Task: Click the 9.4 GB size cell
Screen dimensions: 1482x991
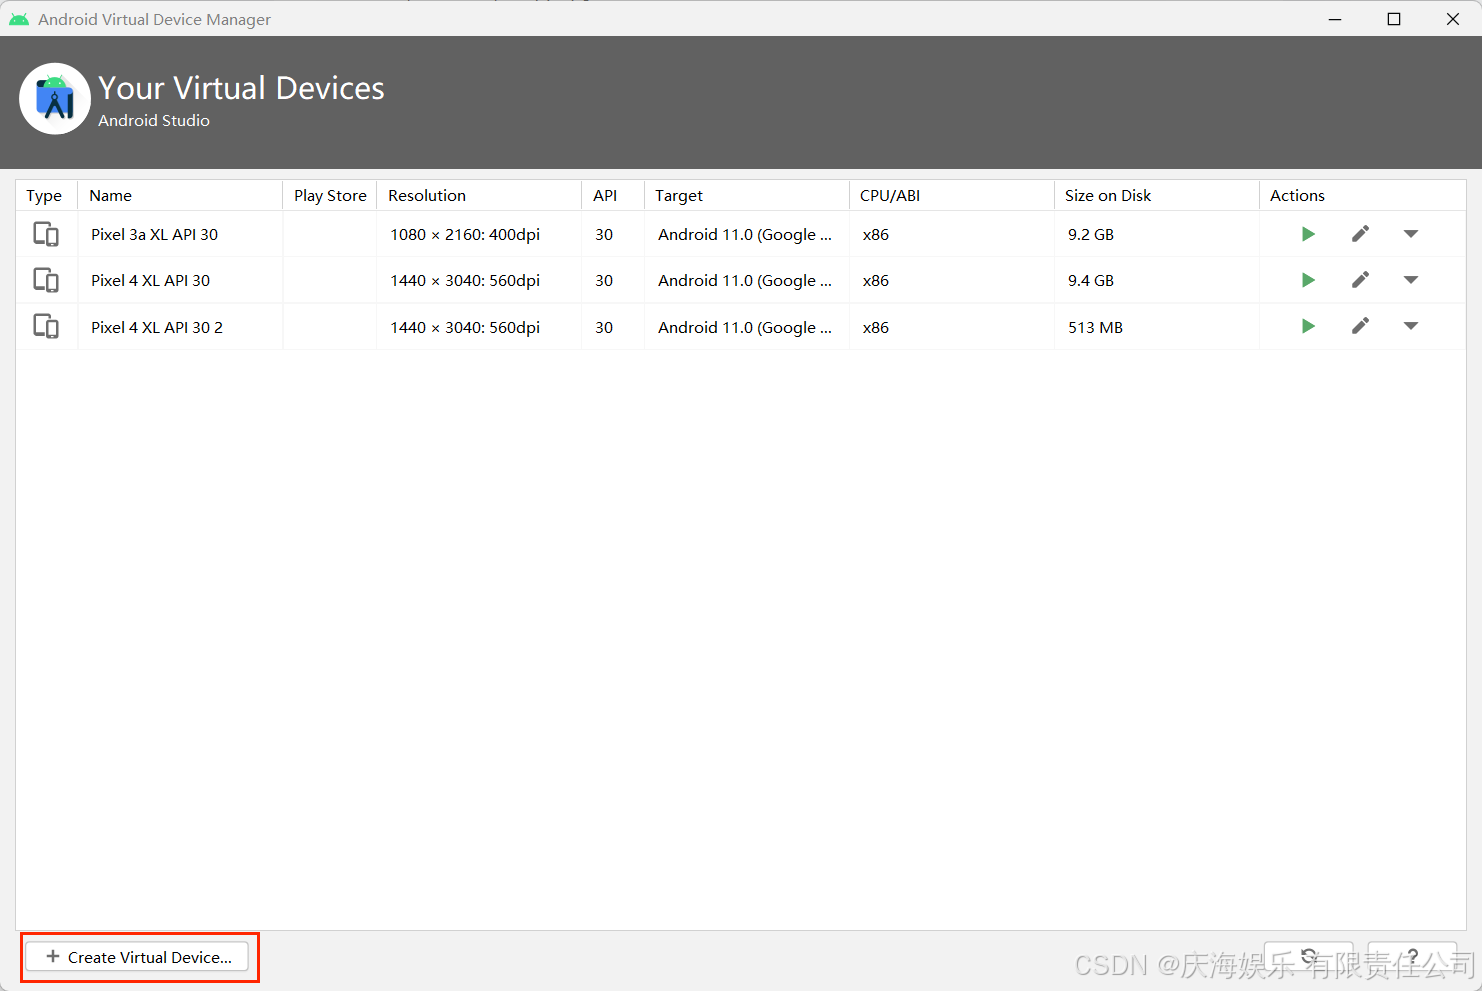Action: point(1157,280)
